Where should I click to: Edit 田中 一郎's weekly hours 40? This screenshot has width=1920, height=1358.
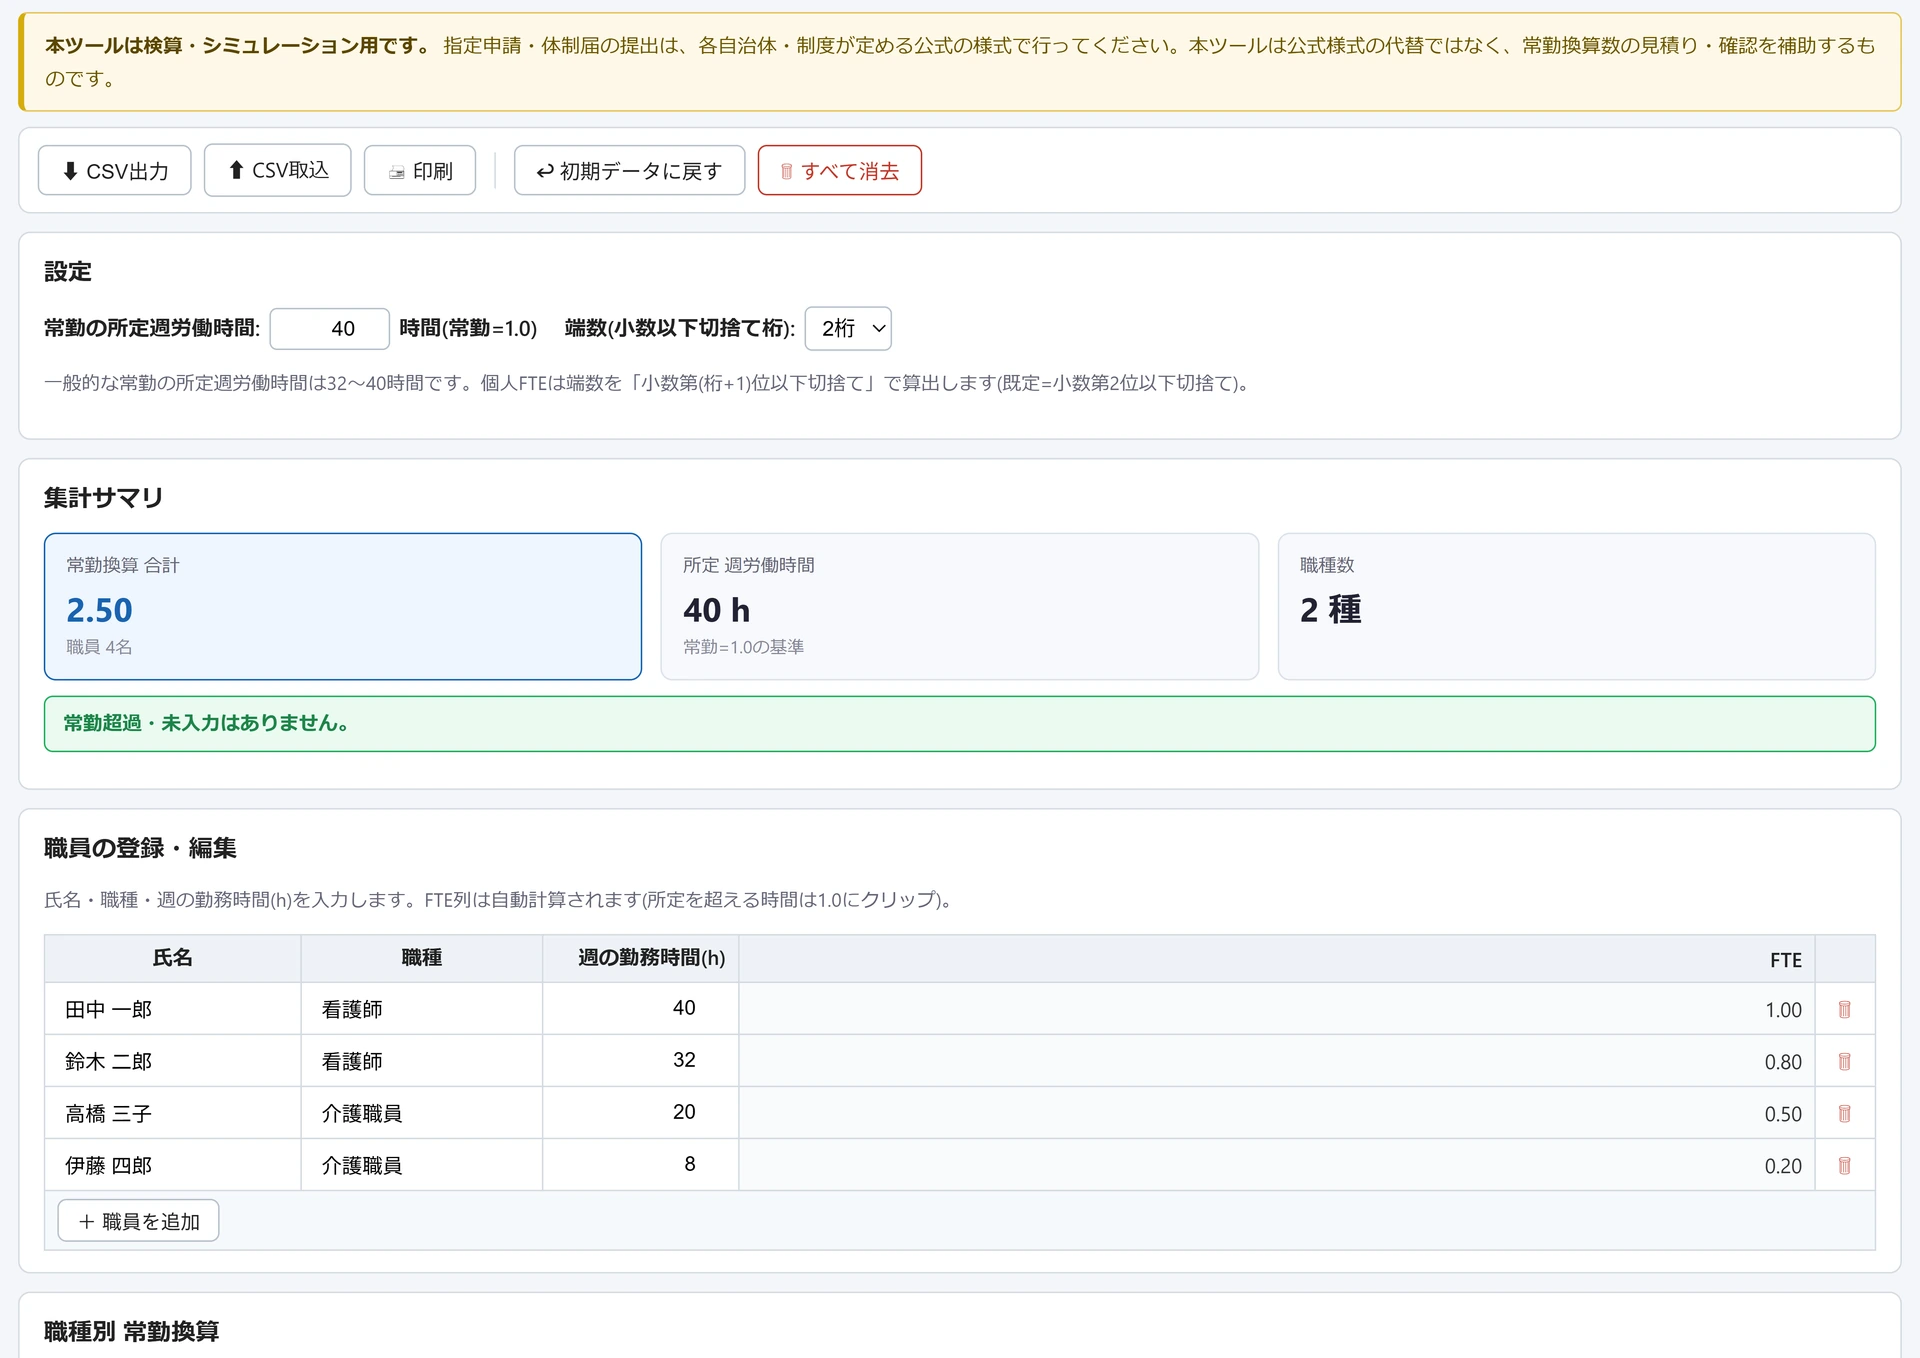click(640, 1008)
